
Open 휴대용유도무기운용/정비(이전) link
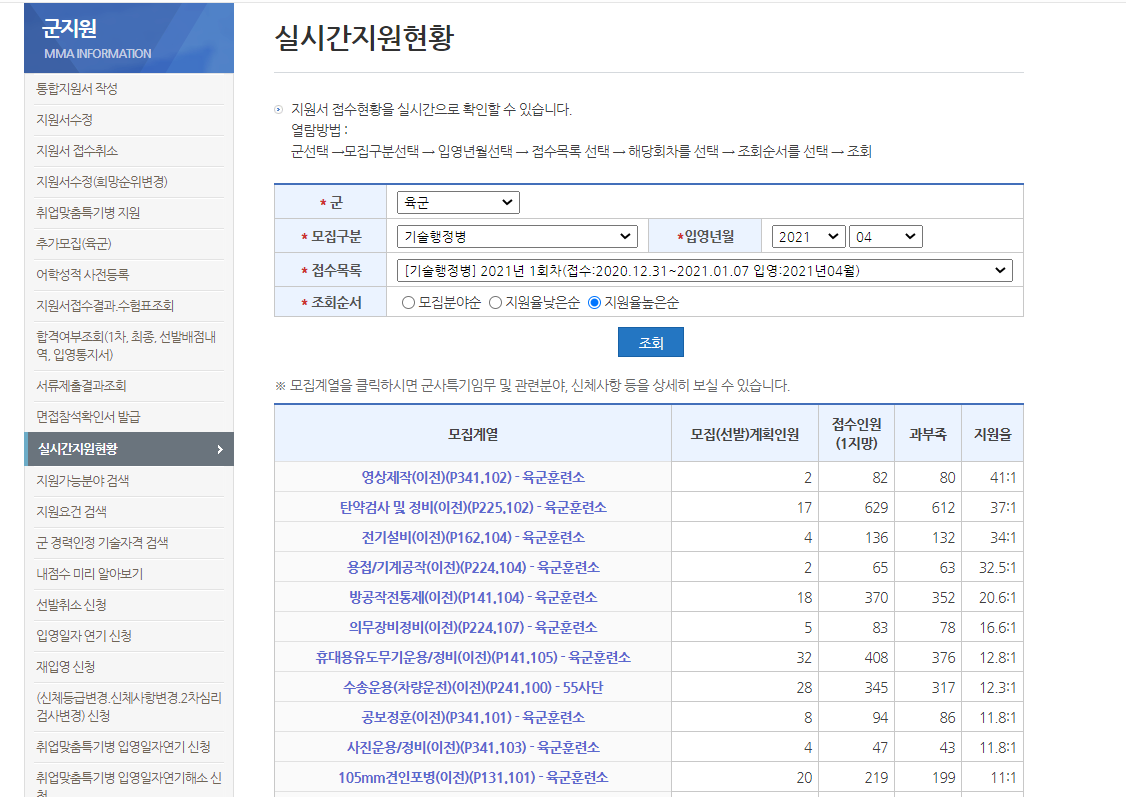click(x=473, y=658)
